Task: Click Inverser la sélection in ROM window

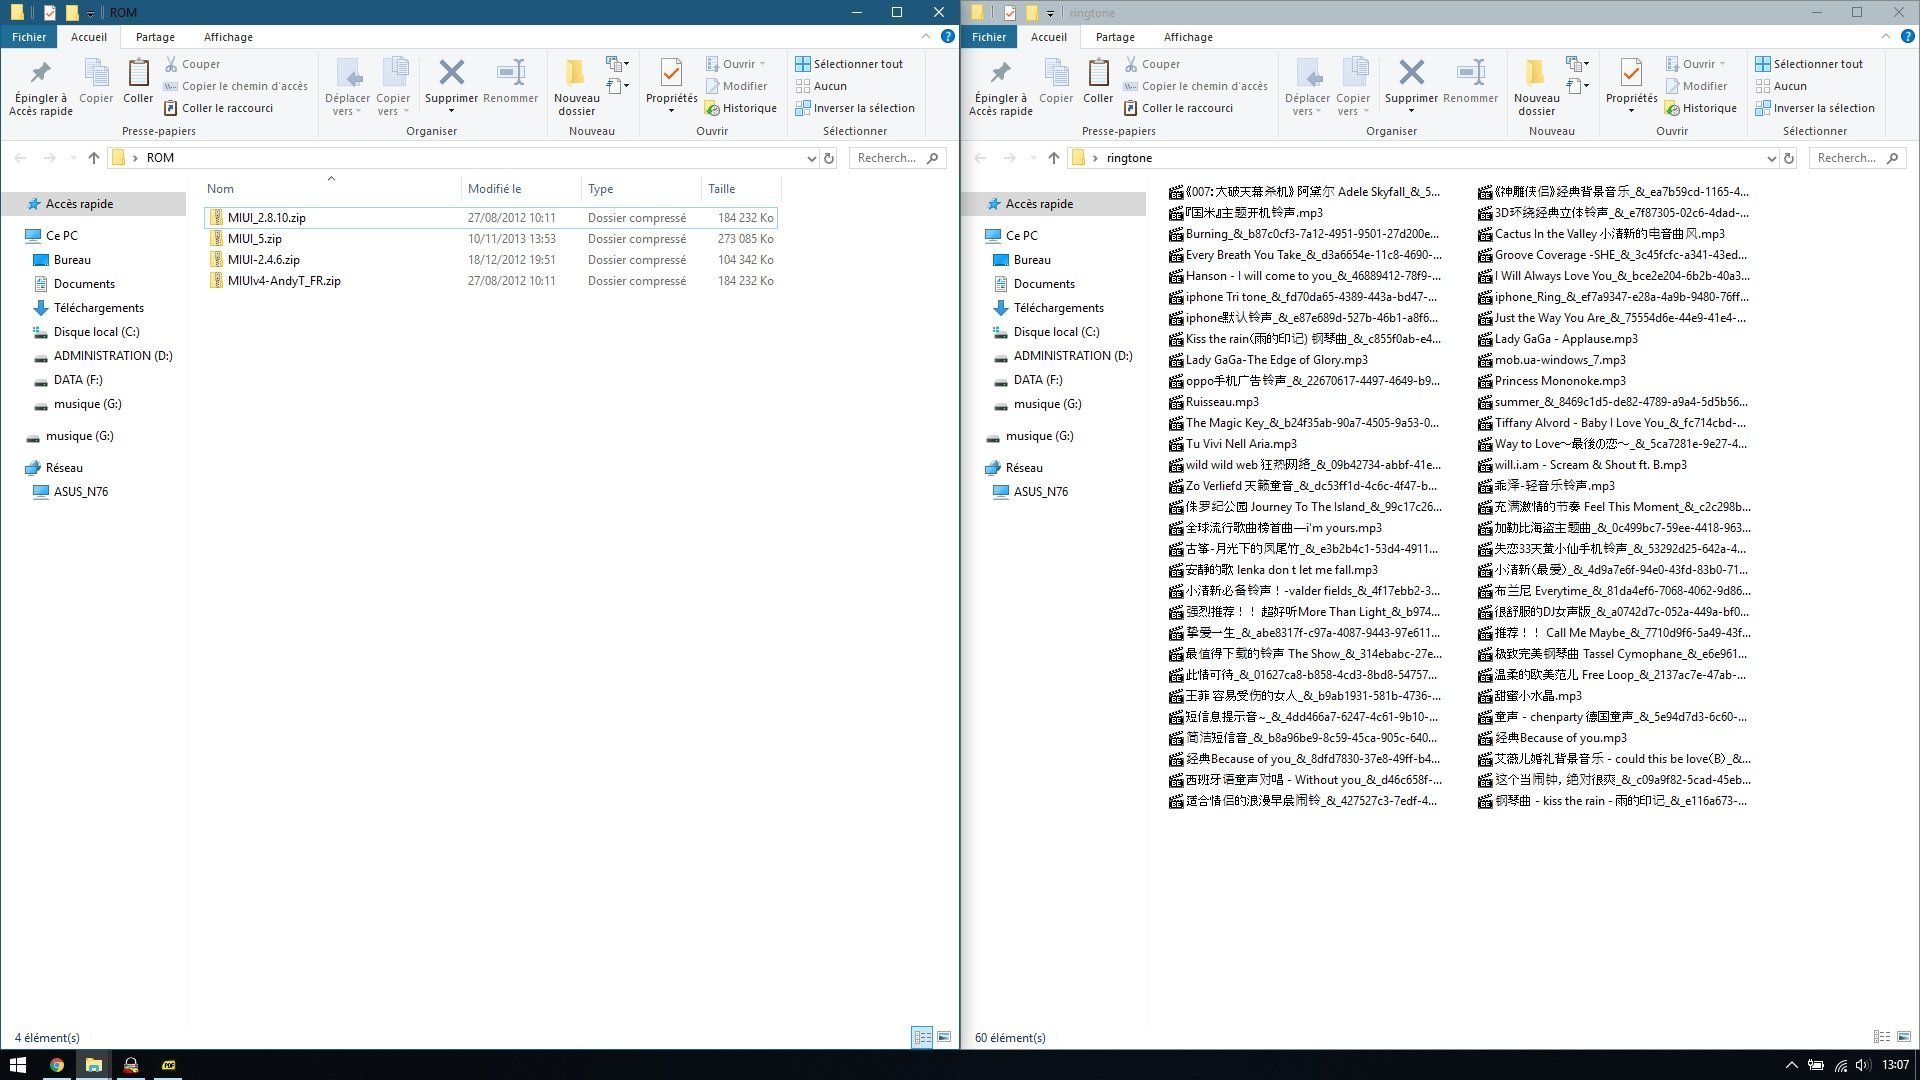Action: 855,108
